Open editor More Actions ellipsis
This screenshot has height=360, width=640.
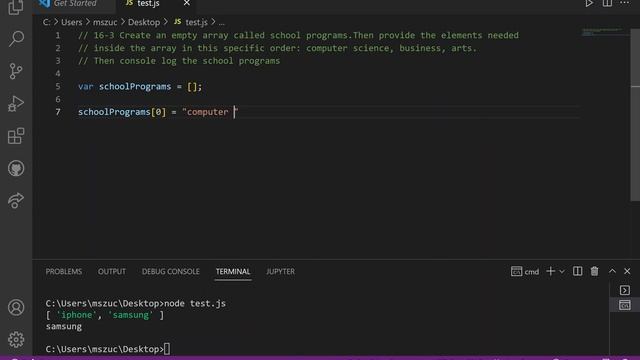624,3
